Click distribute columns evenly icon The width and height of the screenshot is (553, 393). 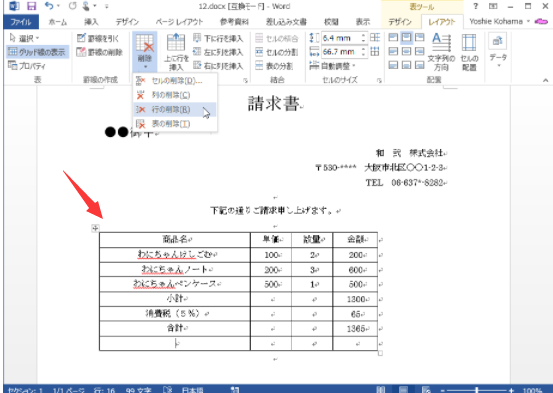pos(375,52)
